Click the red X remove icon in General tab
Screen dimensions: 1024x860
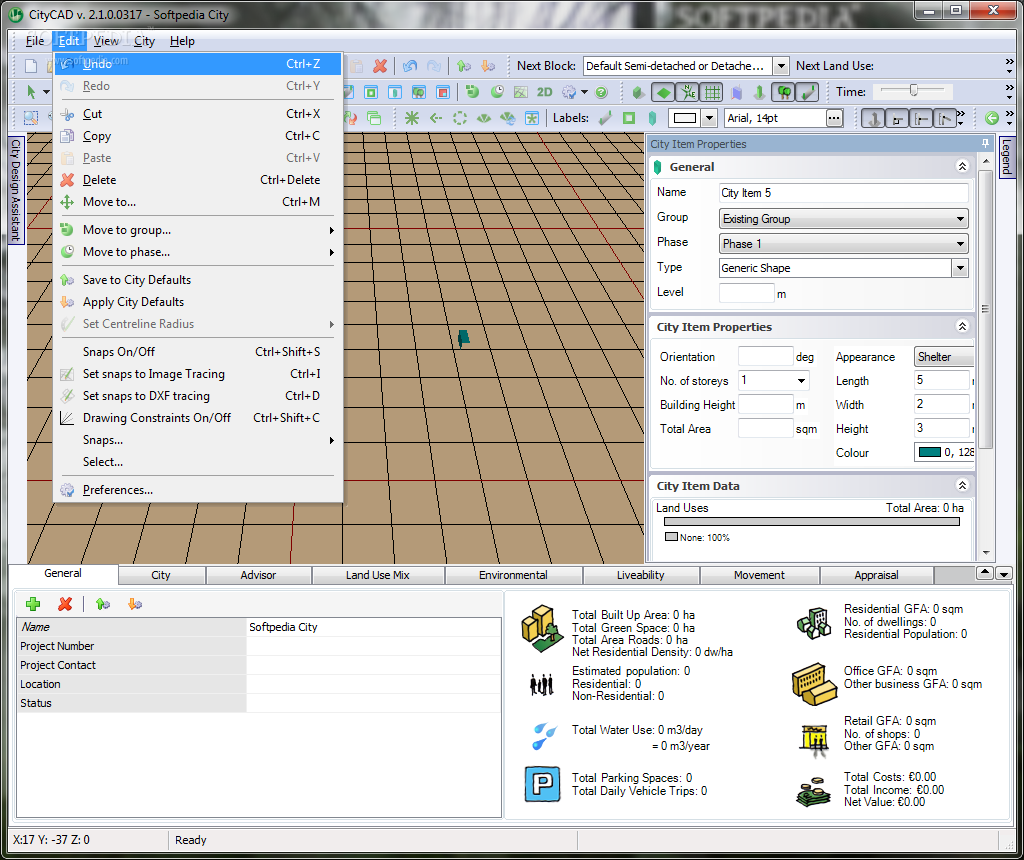[65, 604]
